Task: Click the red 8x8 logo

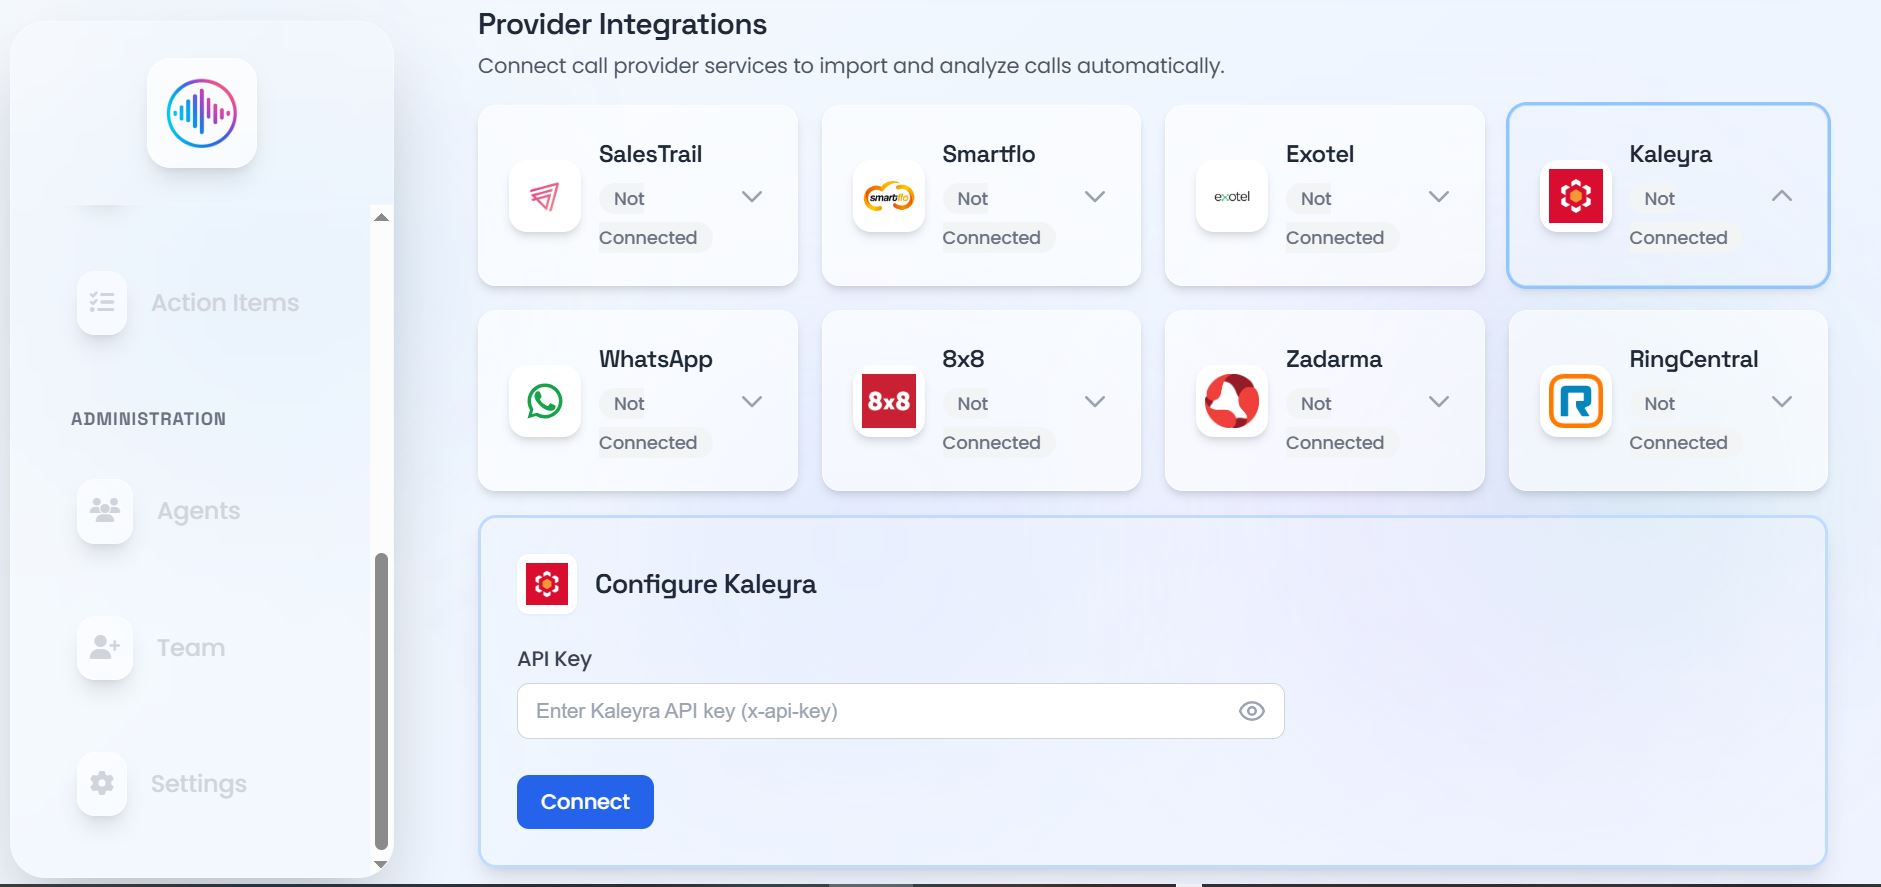Action: 889,401
